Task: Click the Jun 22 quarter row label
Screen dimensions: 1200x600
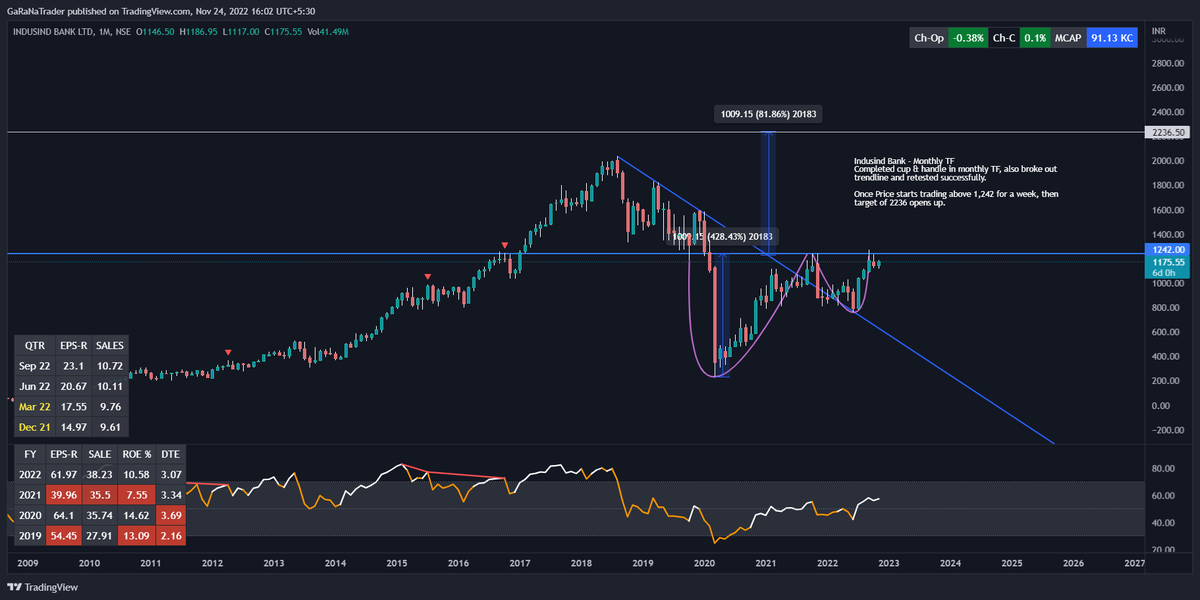Action: [35, 386]
